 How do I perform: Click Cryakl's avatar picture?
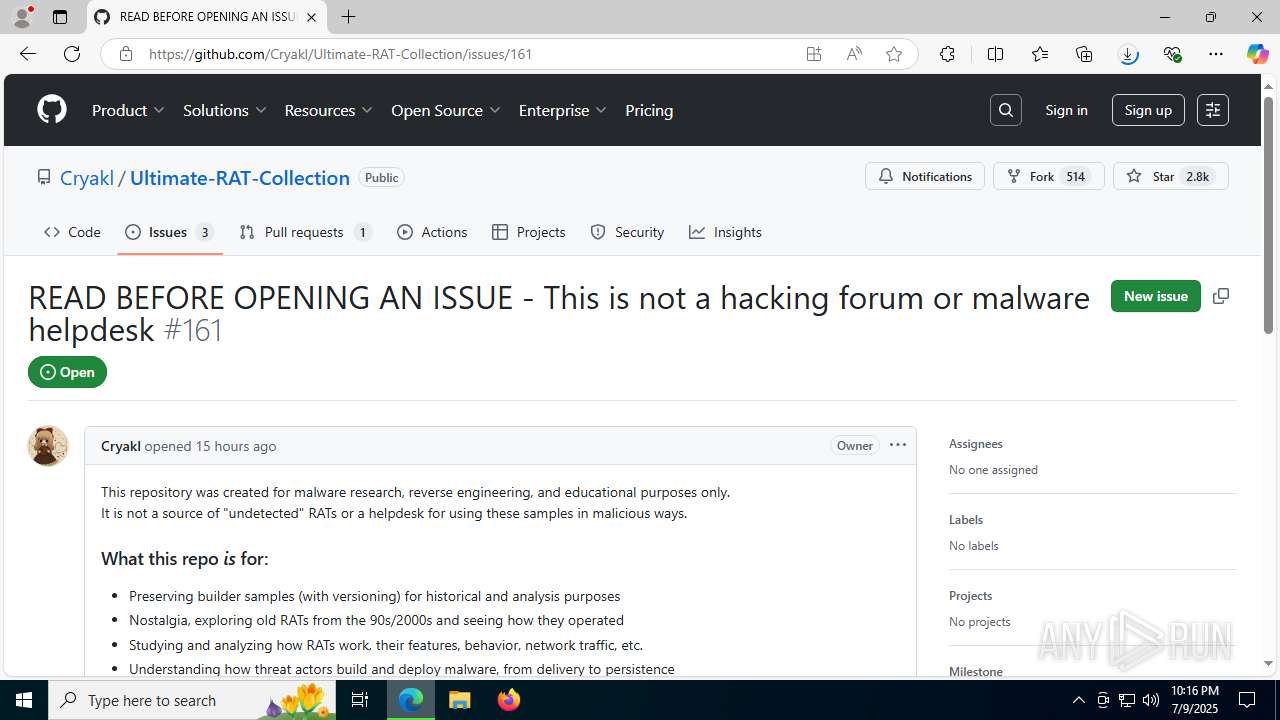point(48,446)
